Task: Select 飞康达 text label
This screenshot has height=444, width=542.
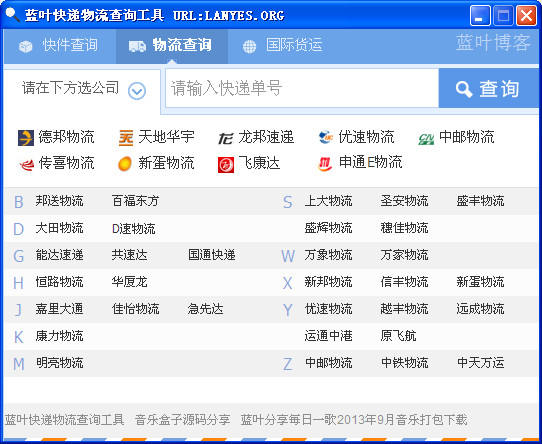Action: coord(259,163)
